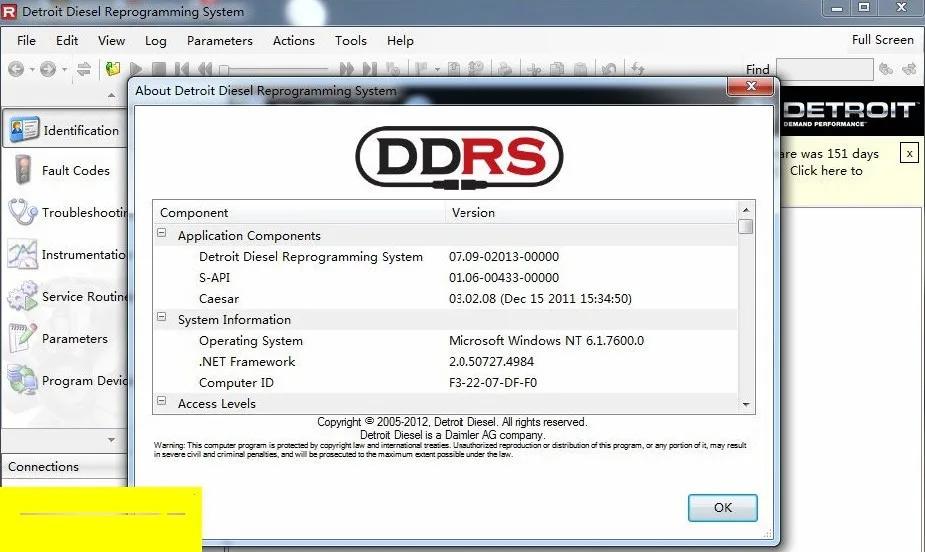This screenshot has width=925, height=552.
Task: Open the flag marker dropdown arrow
Action: pos(437,70)
